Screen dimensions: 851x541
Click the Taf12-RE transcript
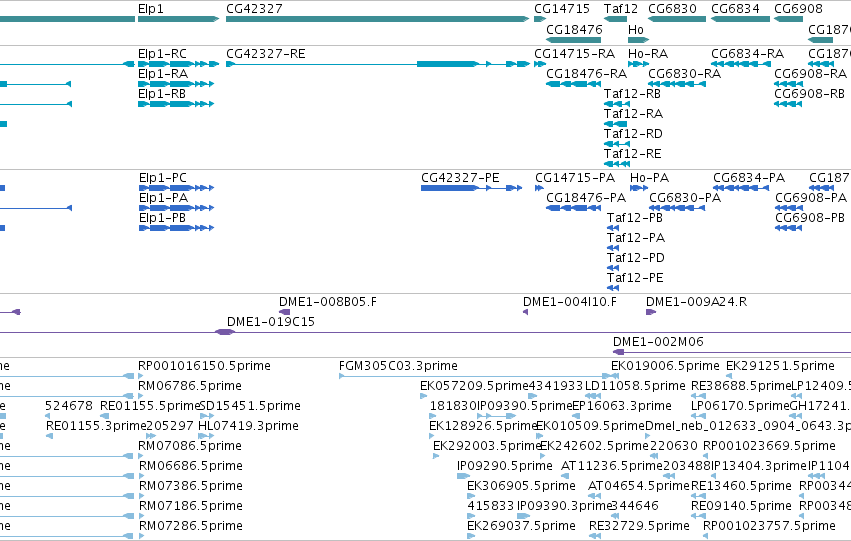pyautogui.click(x=617, y=164)
